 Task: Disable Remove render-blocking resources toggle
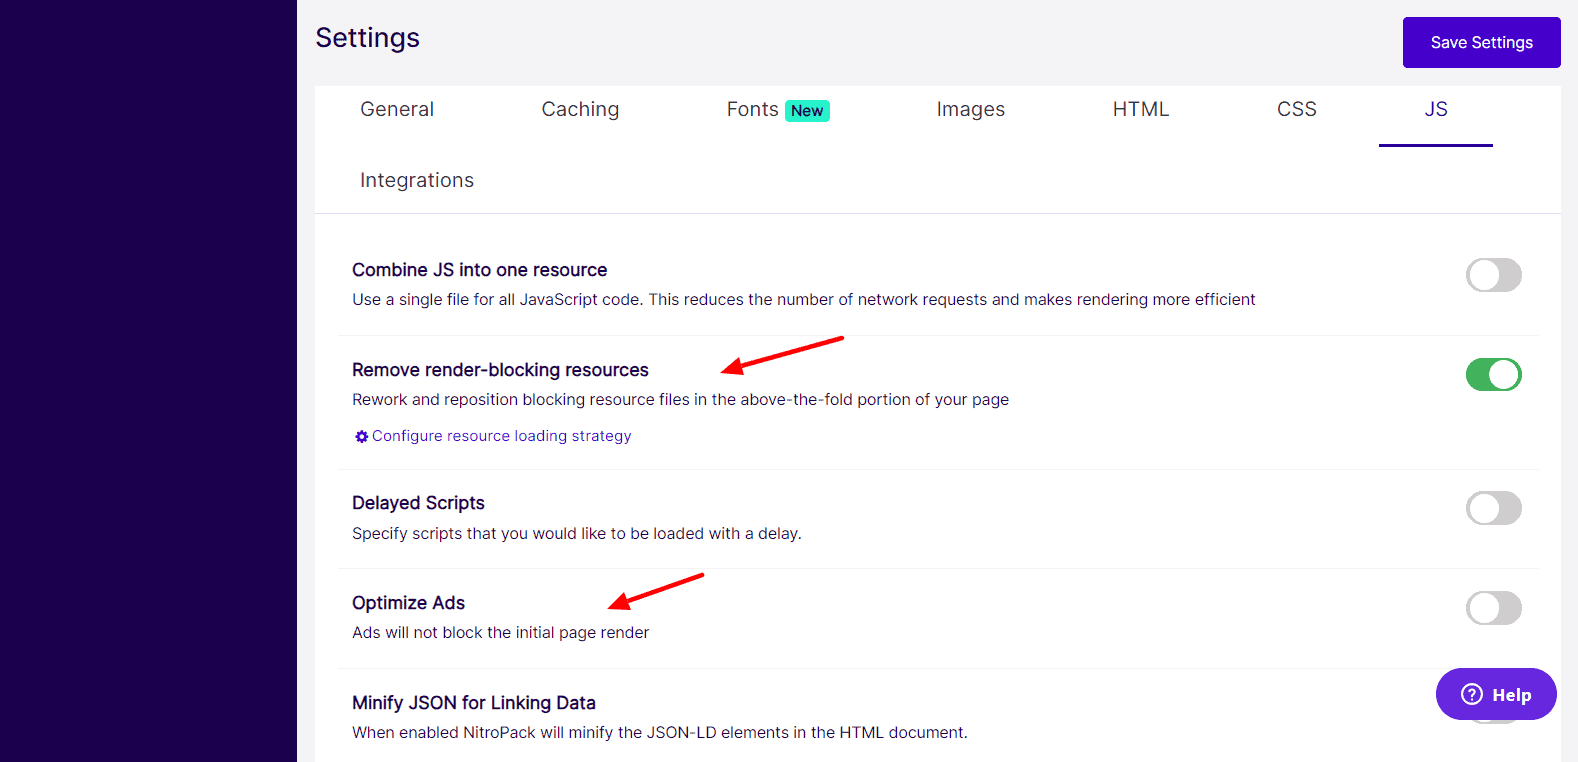(1494, 375)
